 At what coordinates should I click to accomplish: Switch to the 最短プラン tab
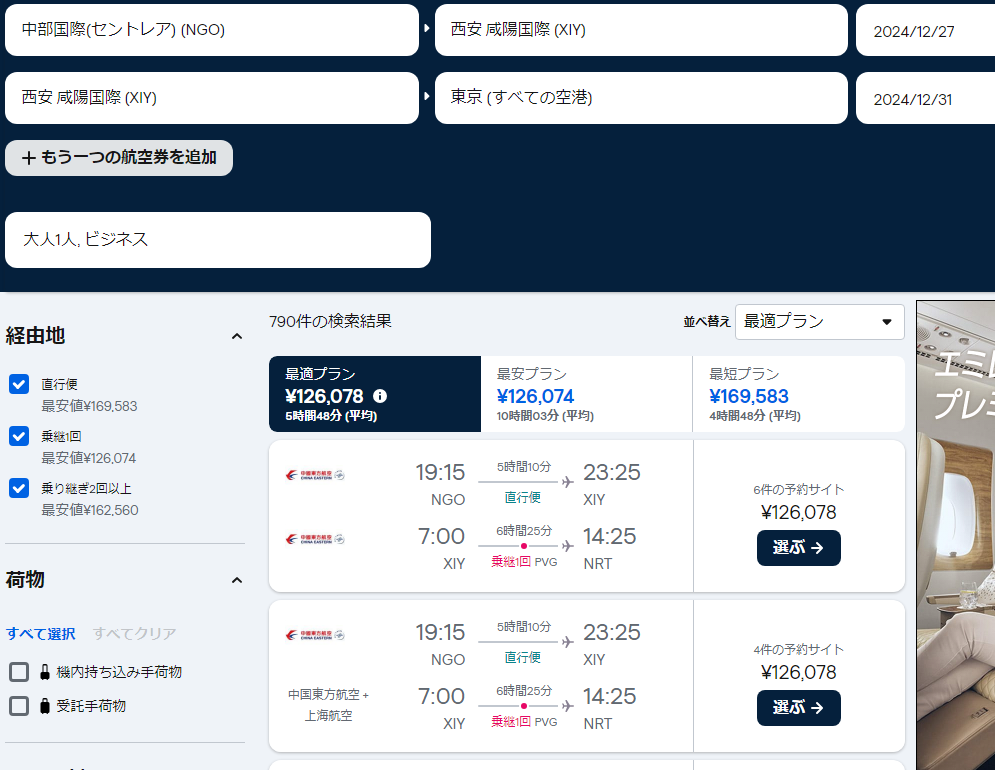[x=798, y=394]
